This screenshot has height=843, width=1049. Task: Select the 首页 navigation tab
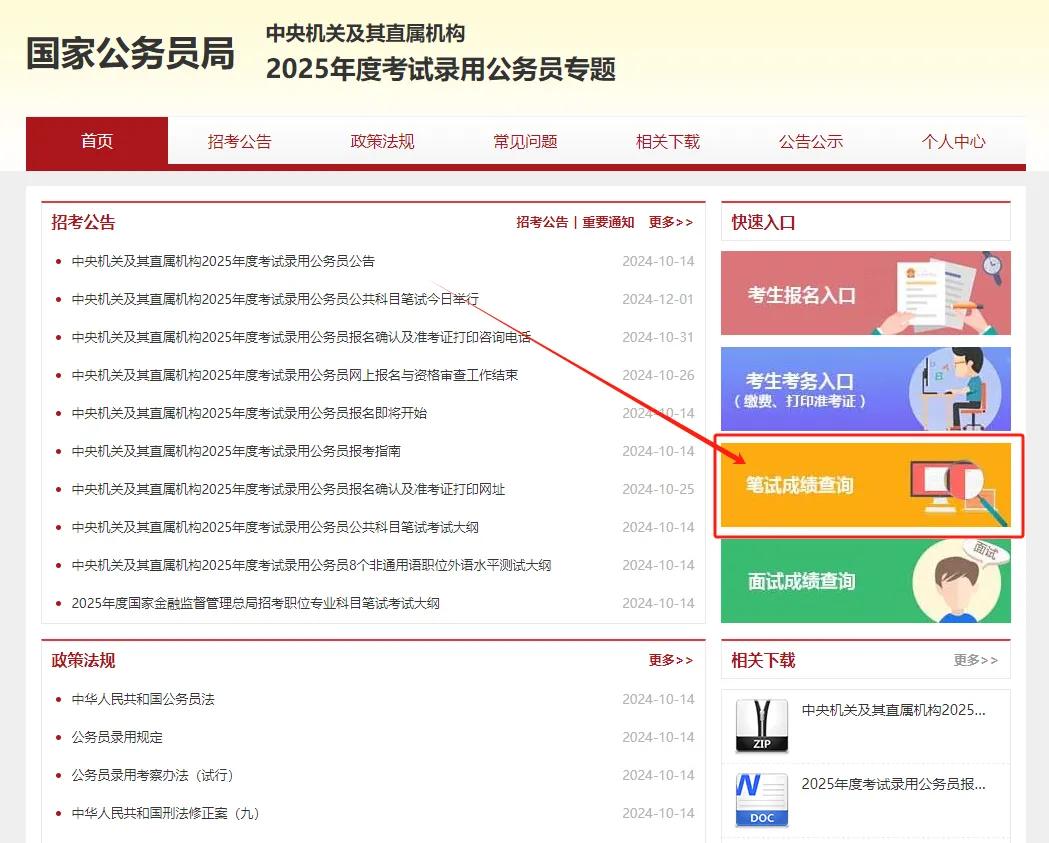96,142
